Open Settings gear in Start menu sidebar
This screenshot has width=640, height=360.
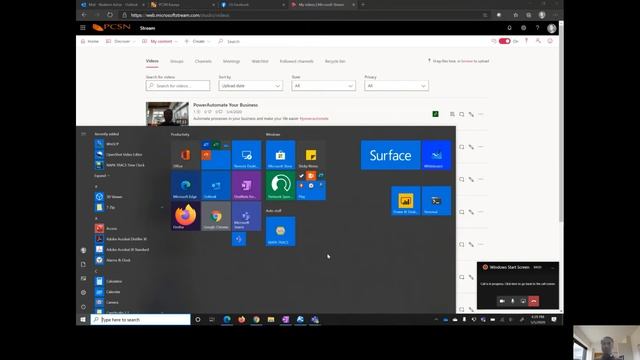(83, 292)
